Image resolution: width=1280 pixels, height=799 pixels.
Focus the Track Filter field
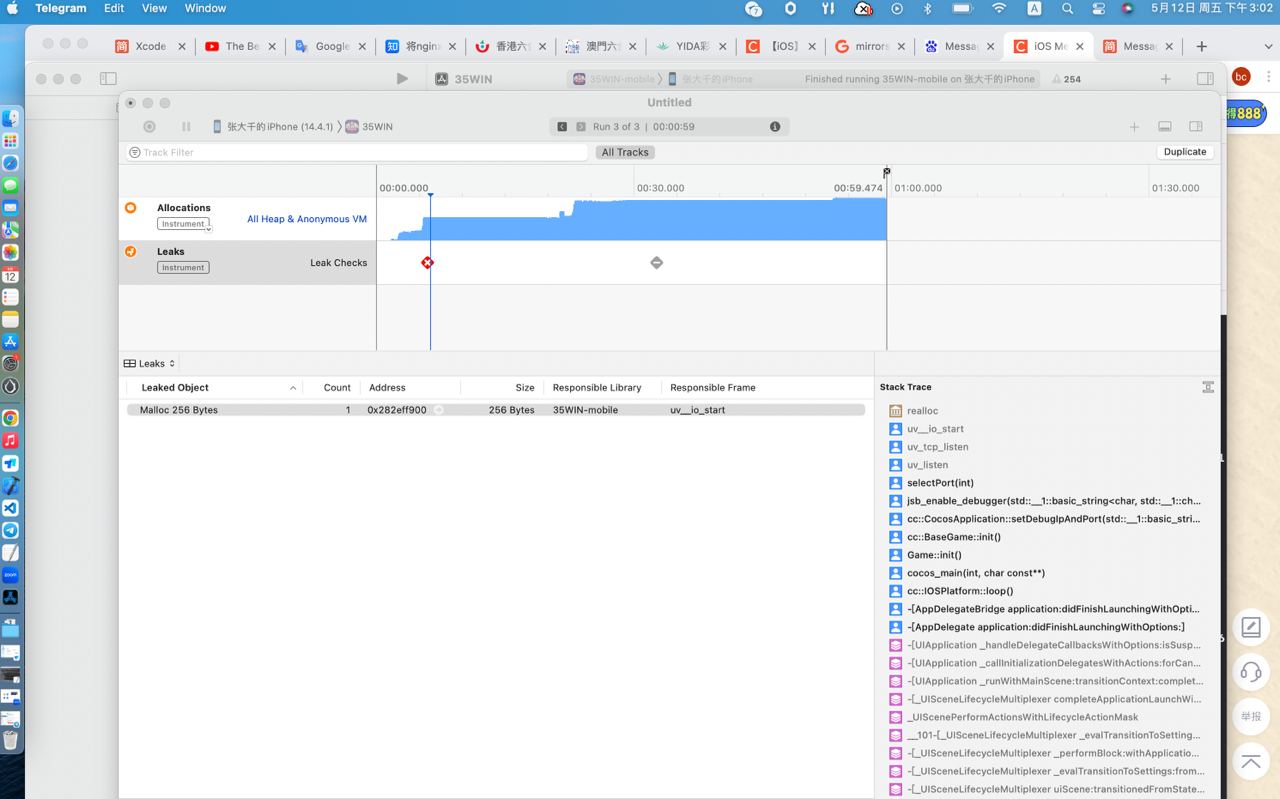358,153
